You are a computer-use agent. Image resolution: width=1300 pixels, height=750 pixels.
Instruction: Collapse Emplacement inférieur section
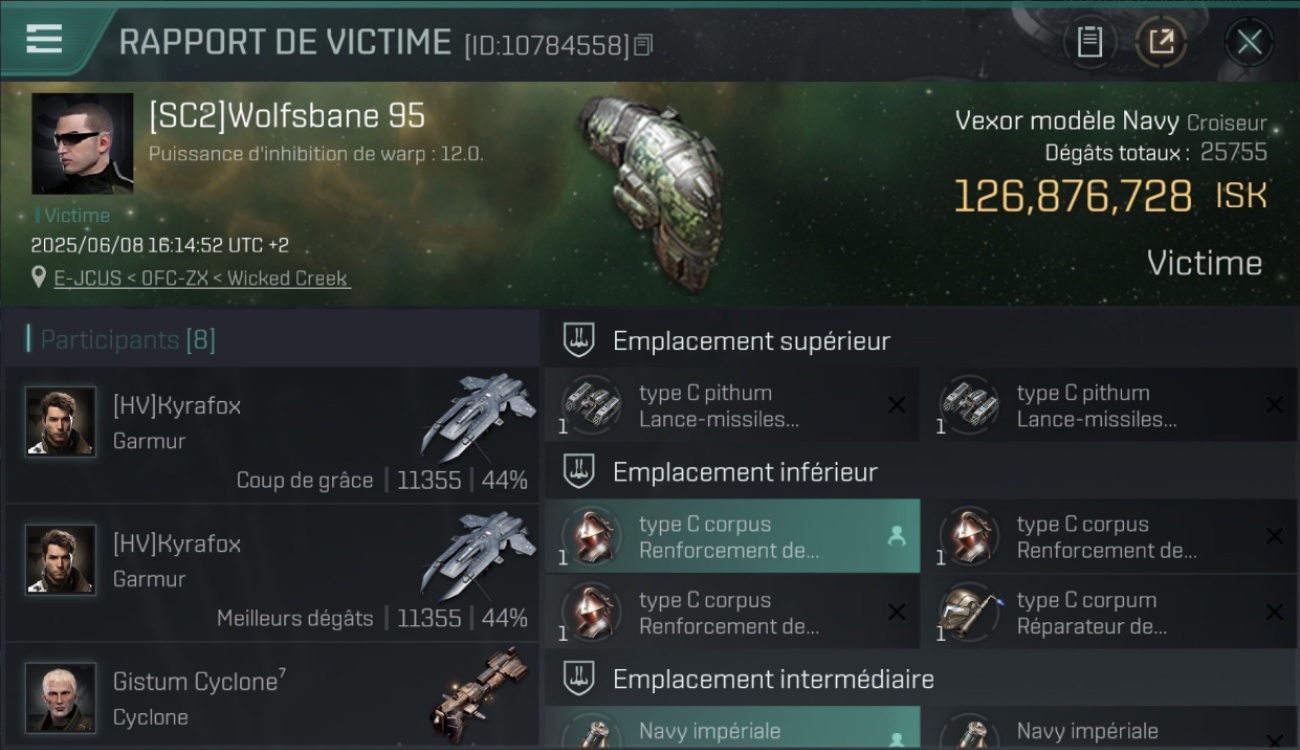pos(579,471)
